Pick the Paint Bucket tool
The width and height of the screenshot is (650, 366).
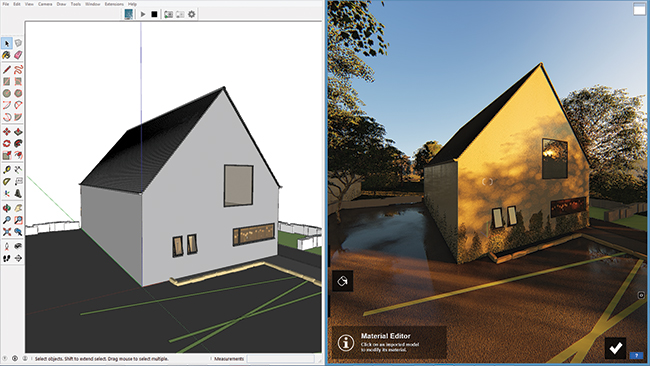(7, 55)
